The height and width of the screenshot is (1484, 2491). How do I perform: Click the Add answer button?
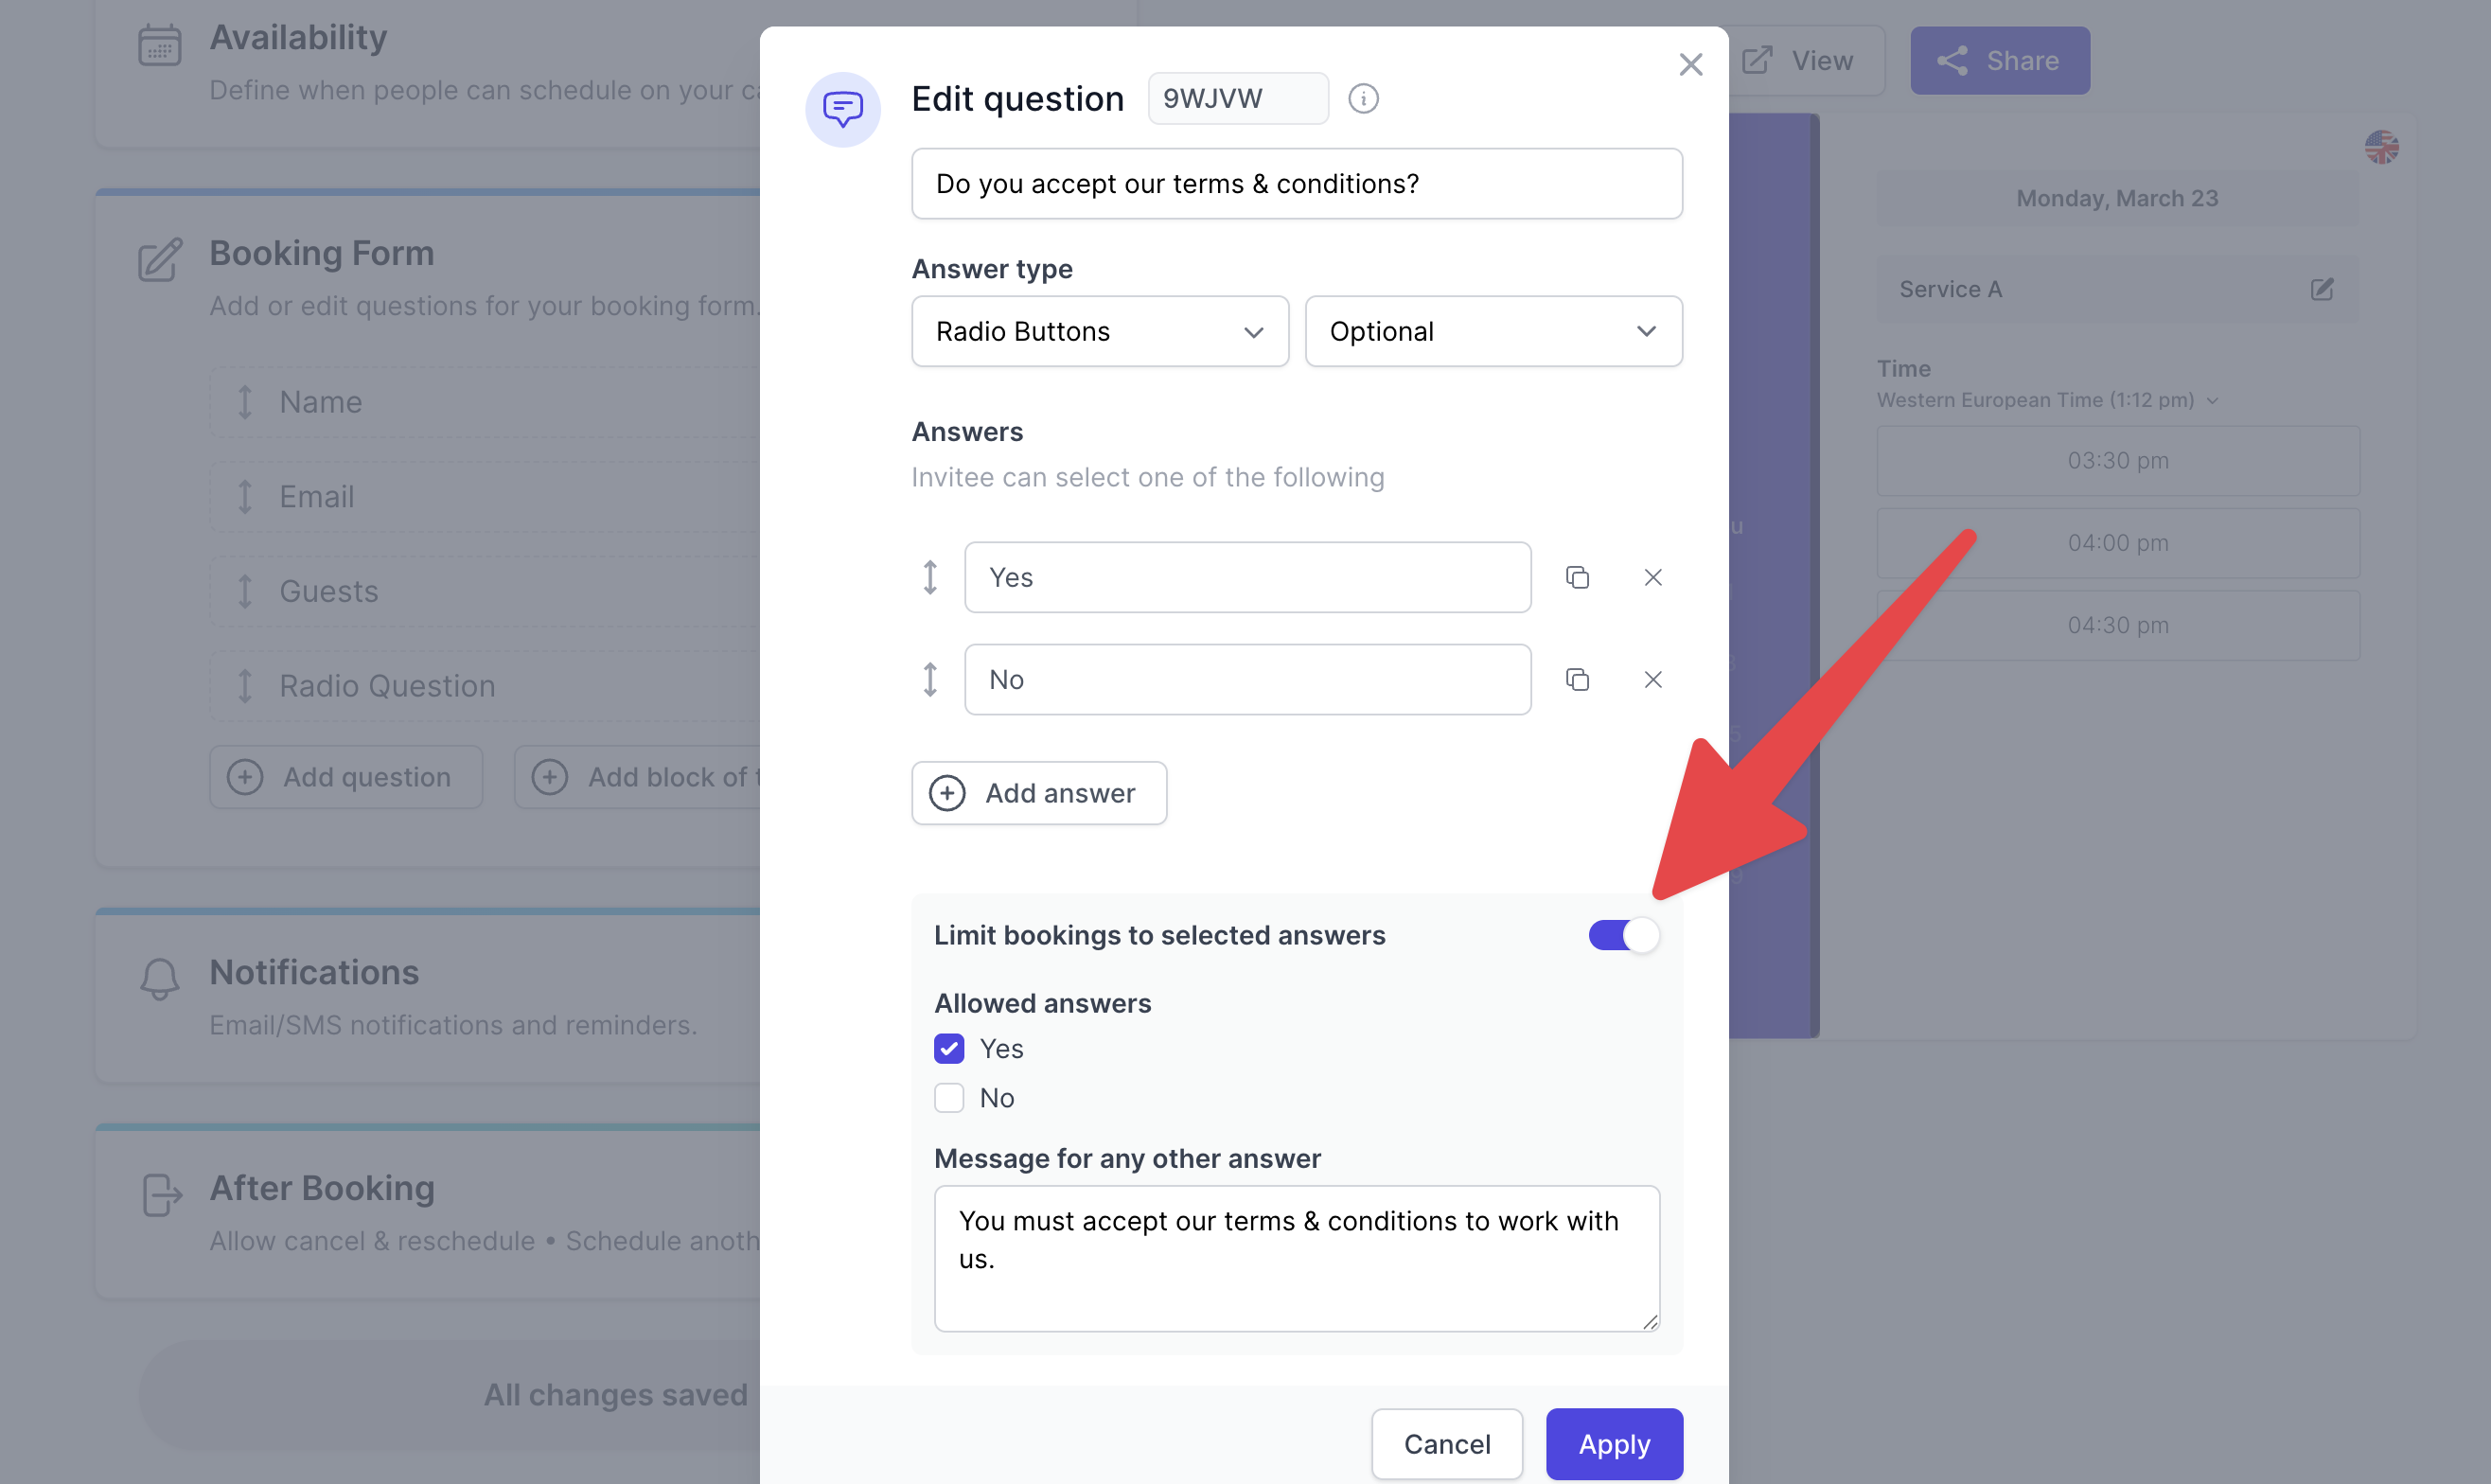pyautogui.click(x=1039, y=793)
